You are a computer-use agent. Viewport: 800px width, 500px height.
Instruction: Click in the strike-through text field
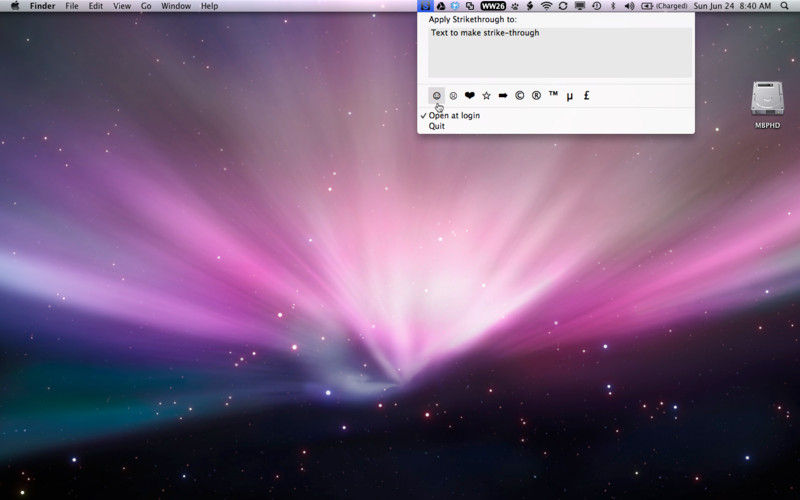click(x=560, y=52)
